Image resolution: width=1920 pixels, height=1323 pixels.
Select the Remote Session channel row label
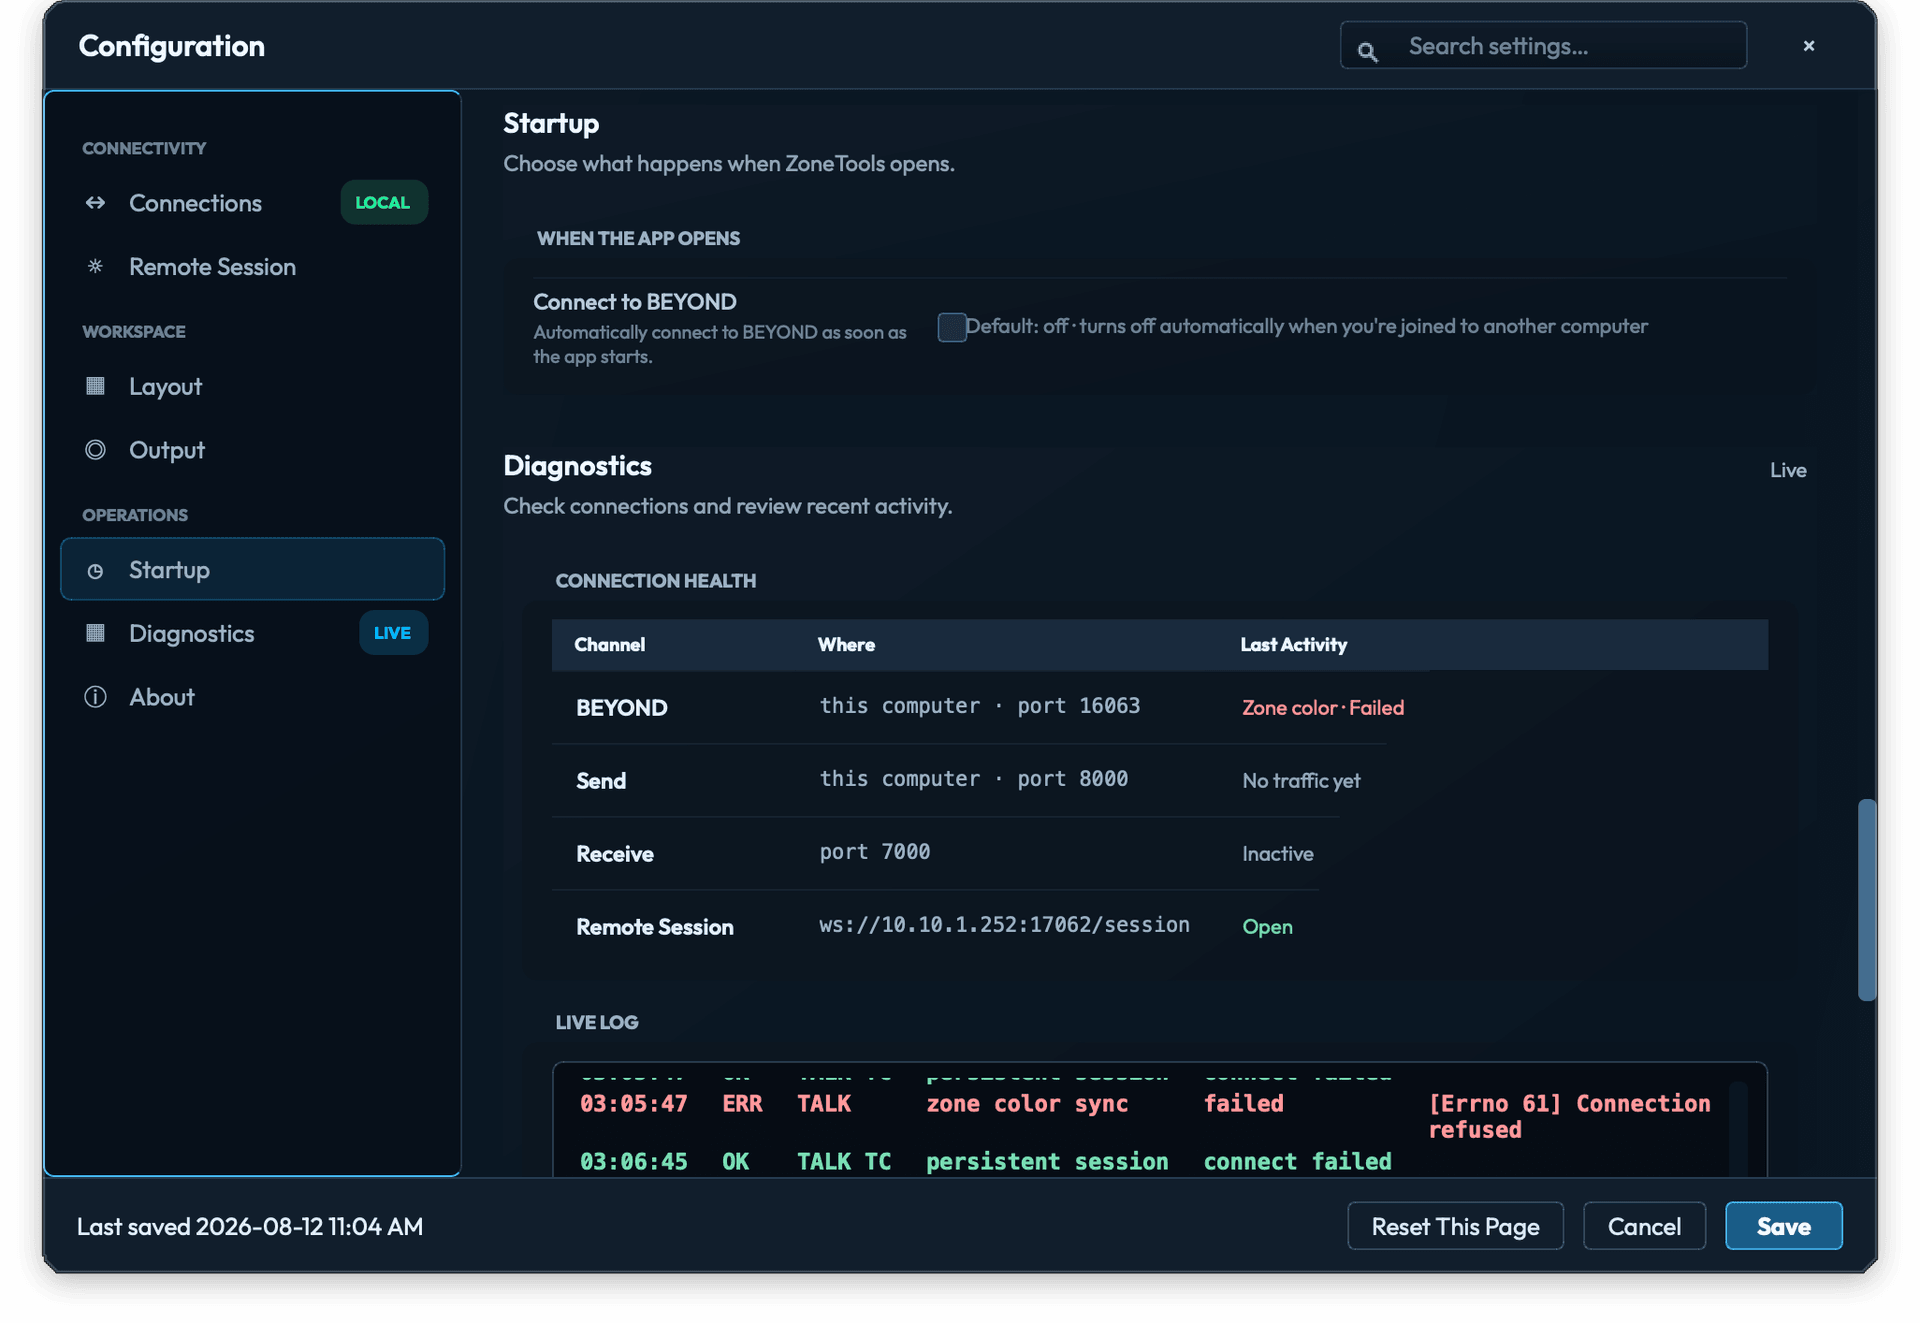(654, 927)
